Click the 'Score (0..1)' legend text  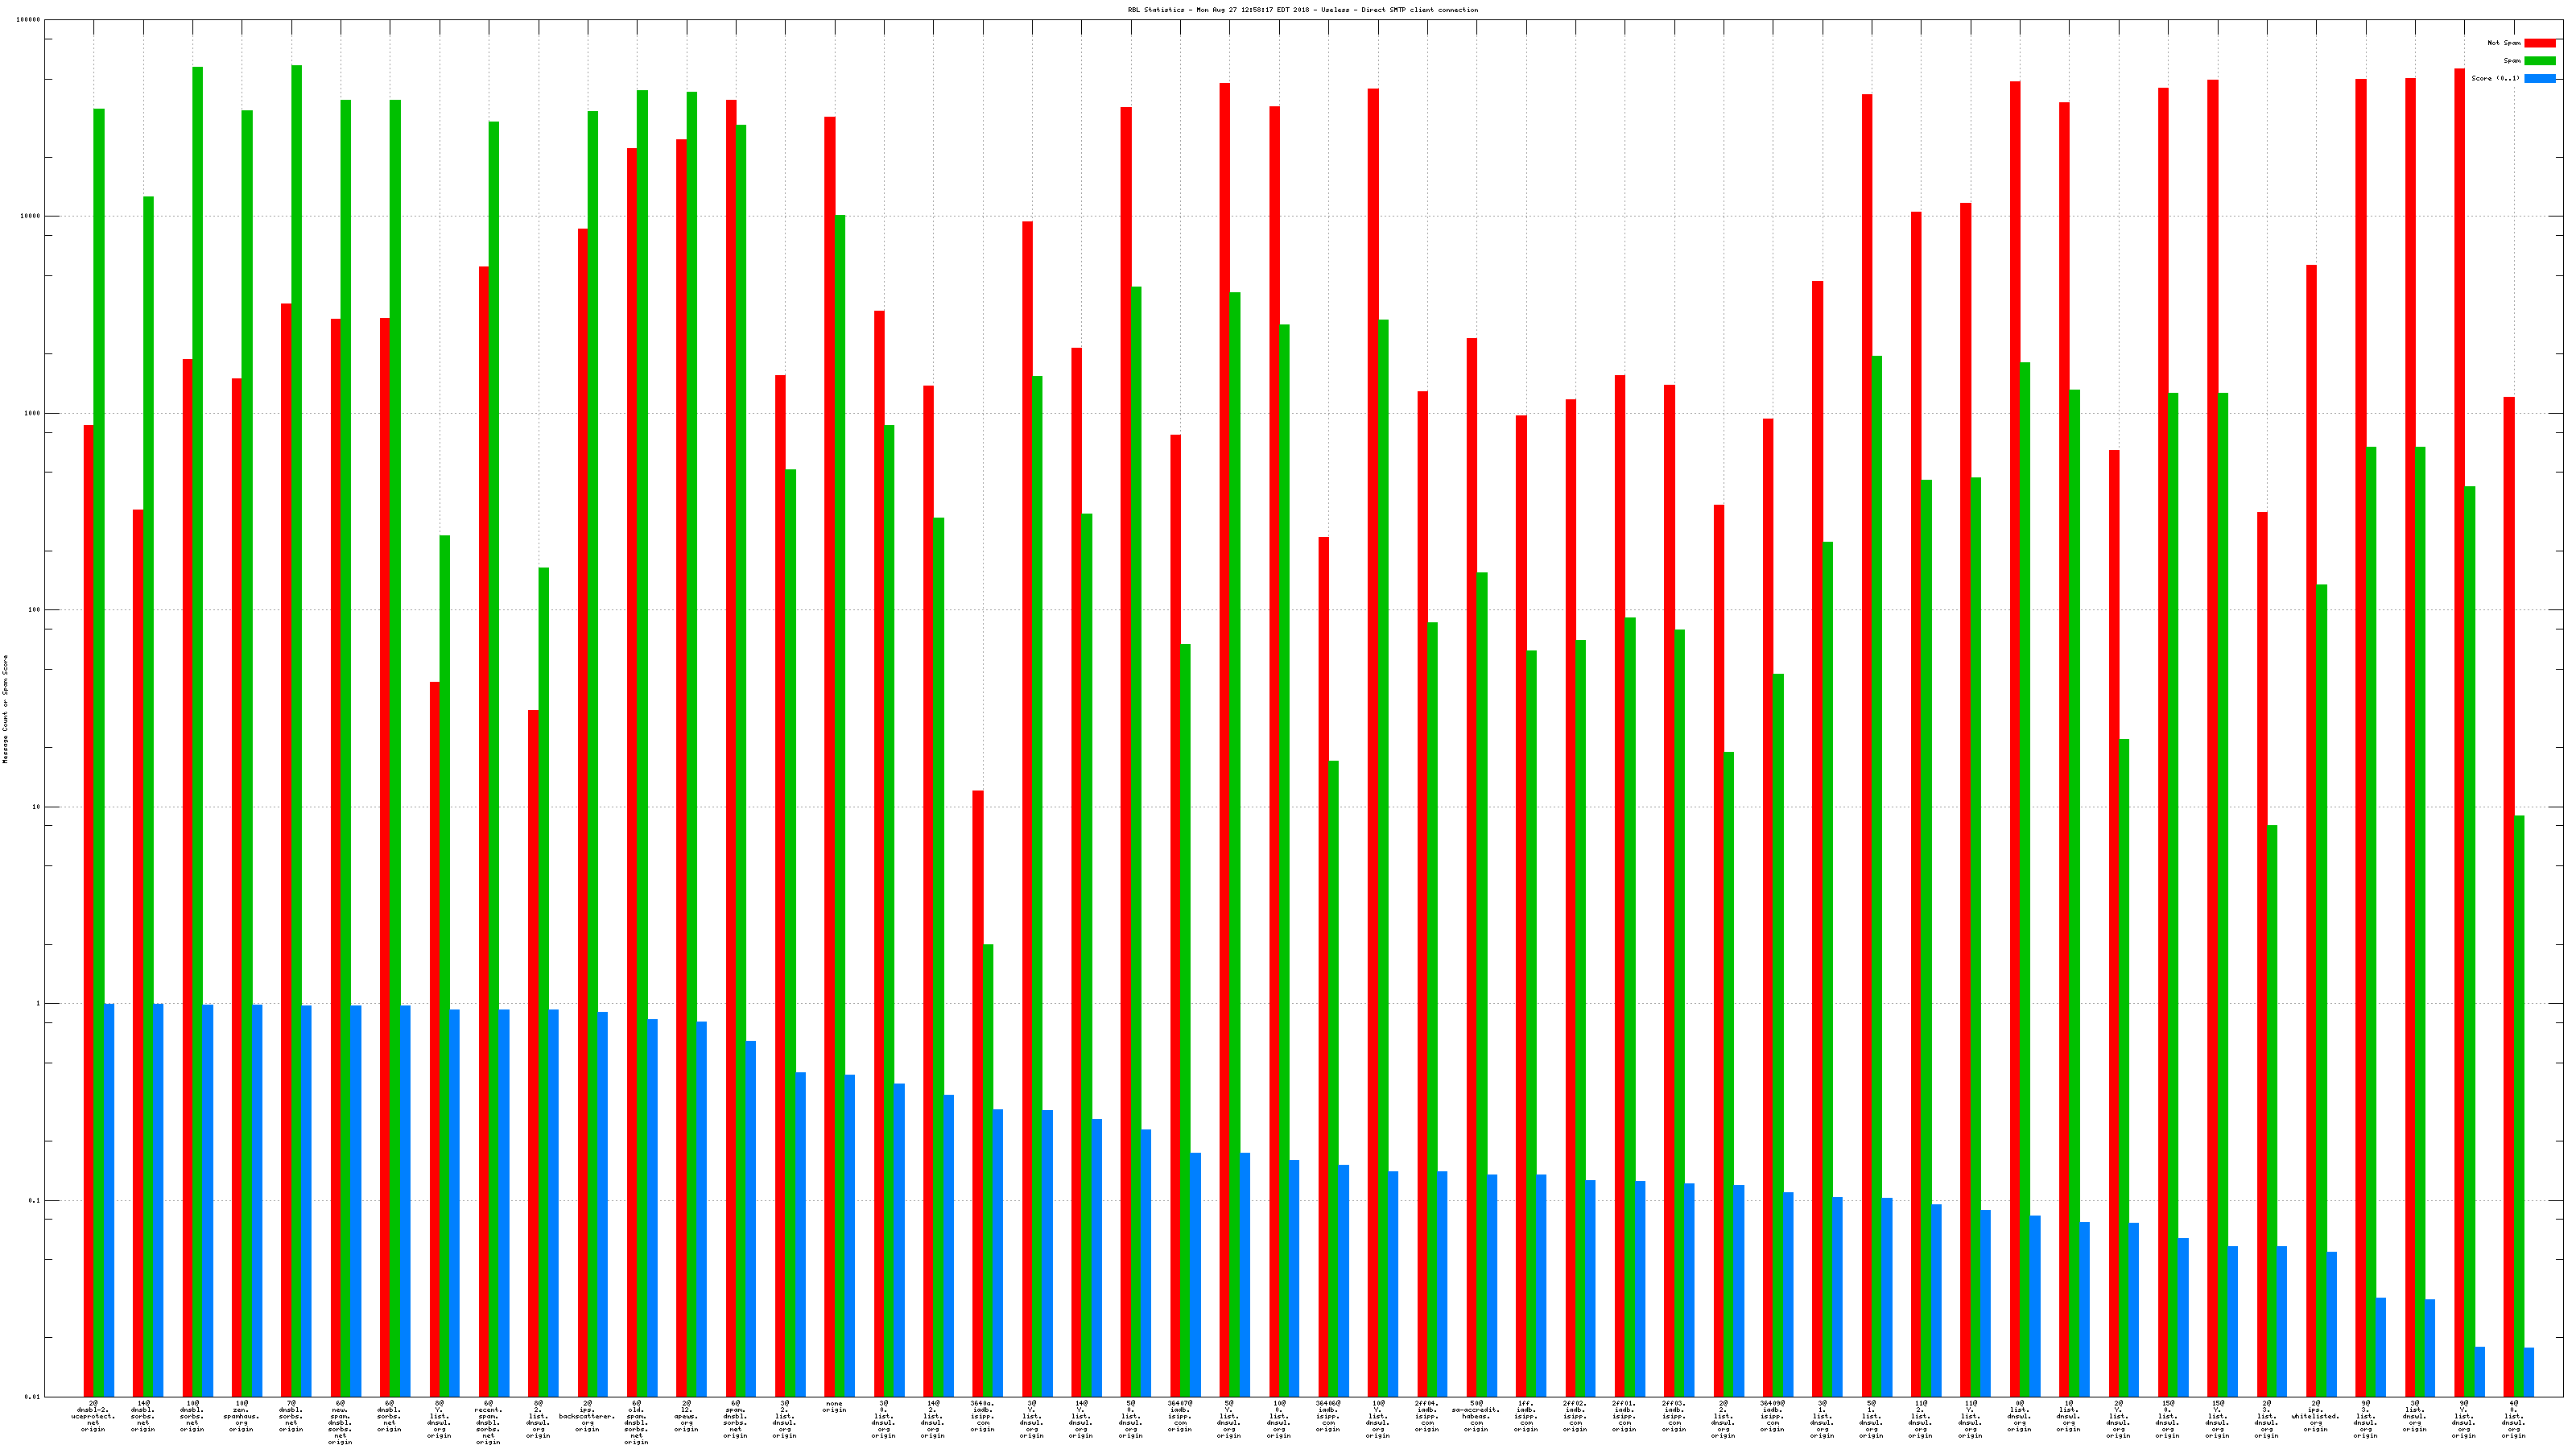[x=2495, y=78]
